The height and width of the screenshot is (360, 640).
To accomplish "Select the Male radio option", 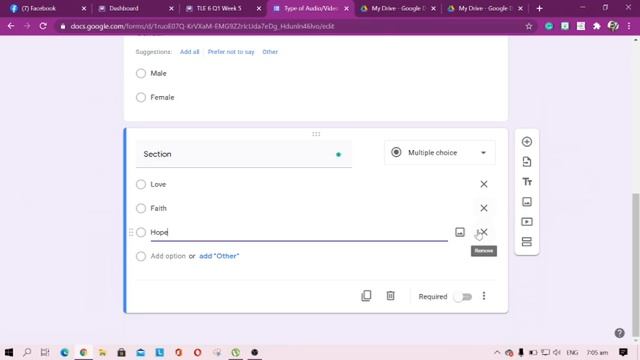I will tap(141, 73).
